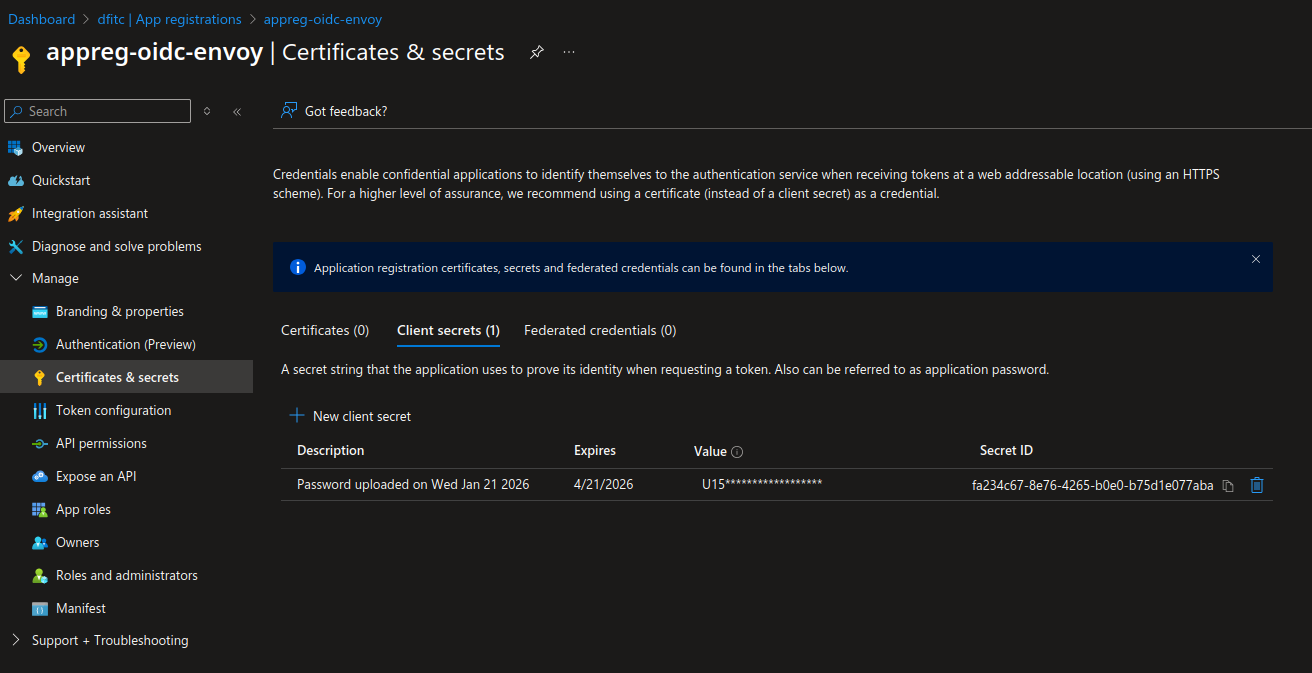
Task: Go to Dashboard breadcrumb link
Action: pyautogui.click(x=41, y=19)
